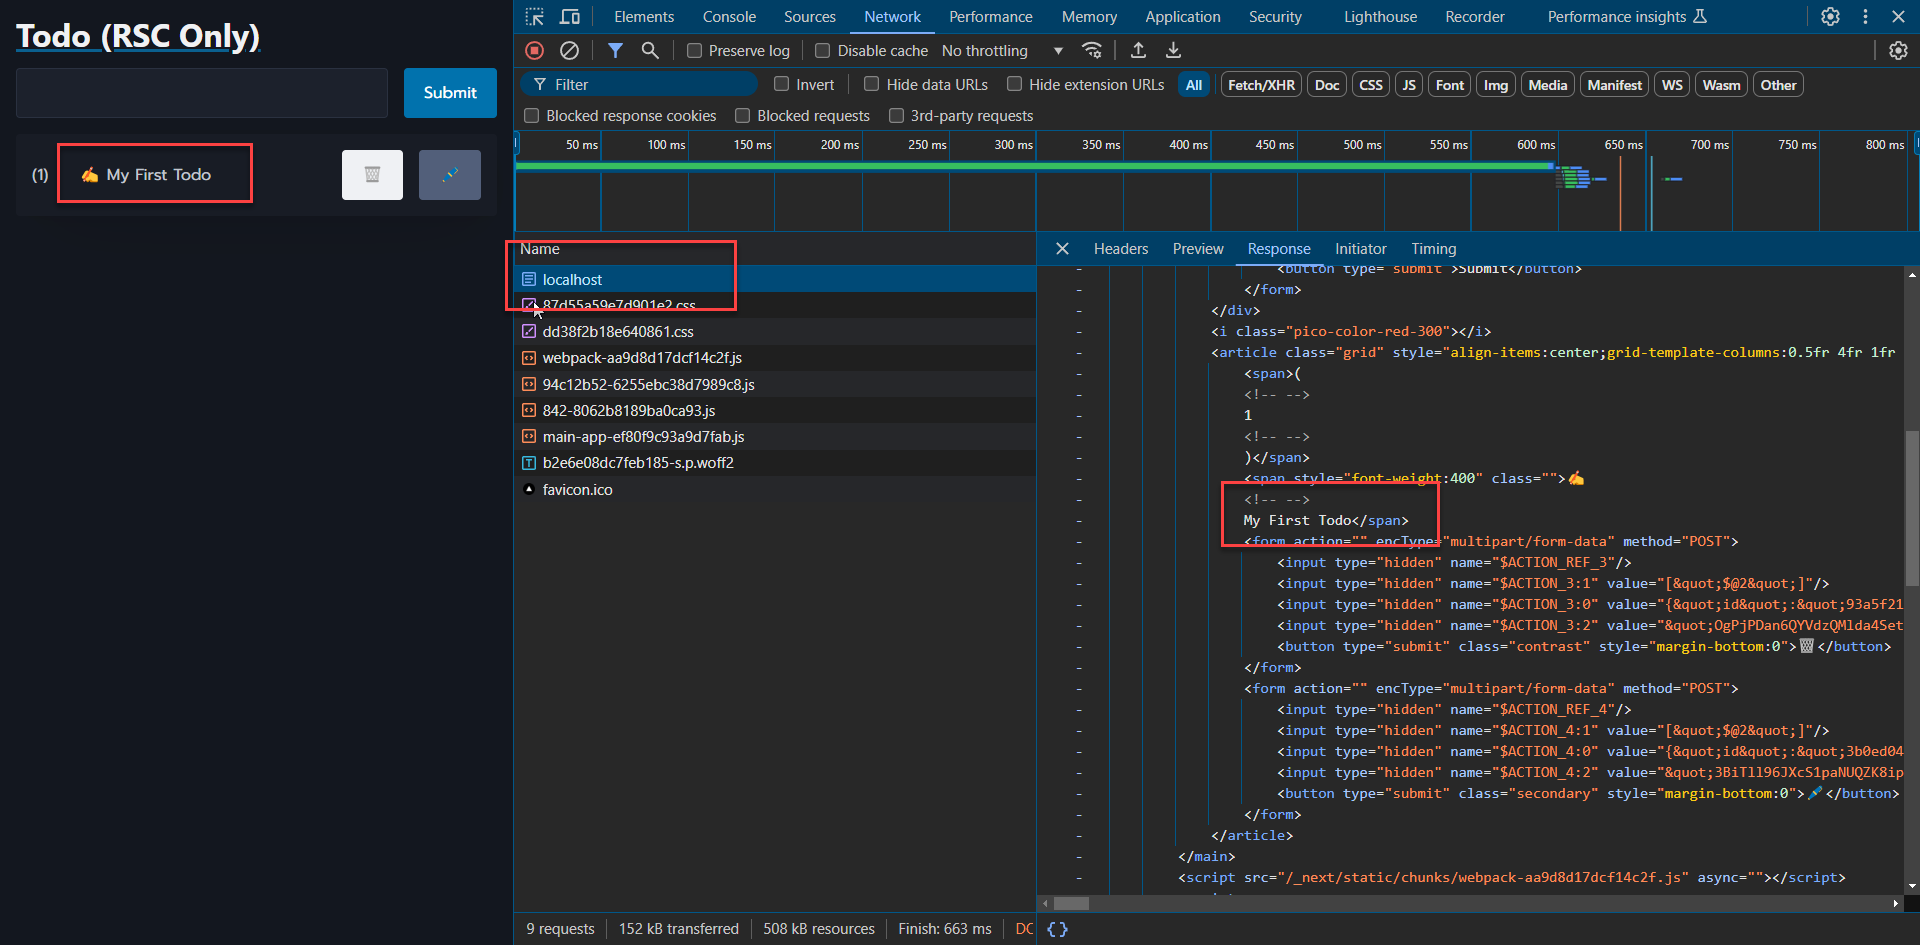This screenshot has width=1920, height=945.
Task: Delete todo with trash button
Action: tap(372, 175)
